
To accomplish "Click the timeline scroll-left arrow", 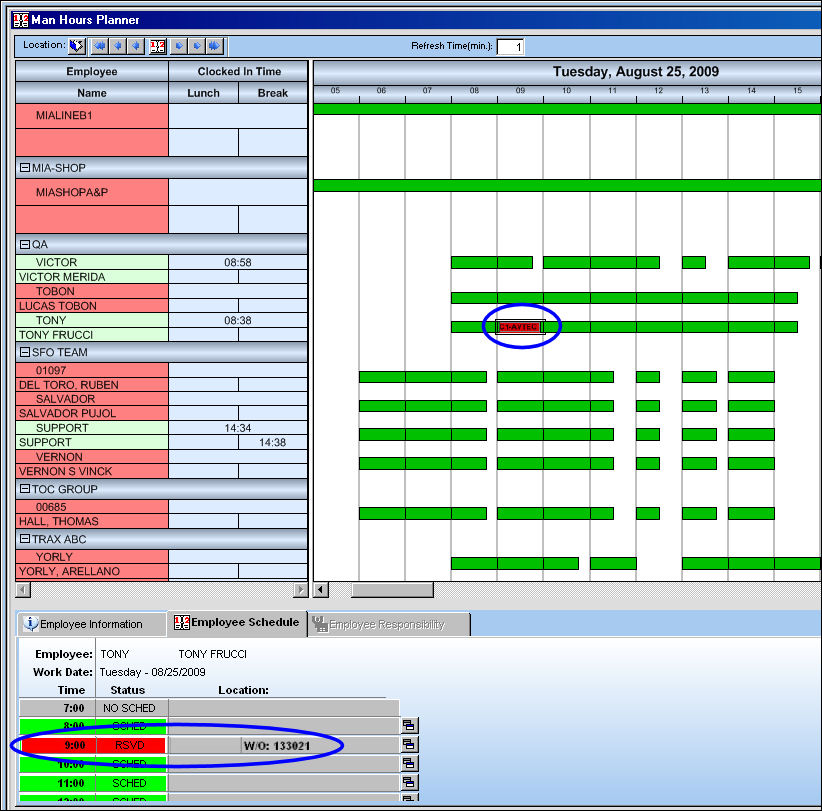I will 321,590.
